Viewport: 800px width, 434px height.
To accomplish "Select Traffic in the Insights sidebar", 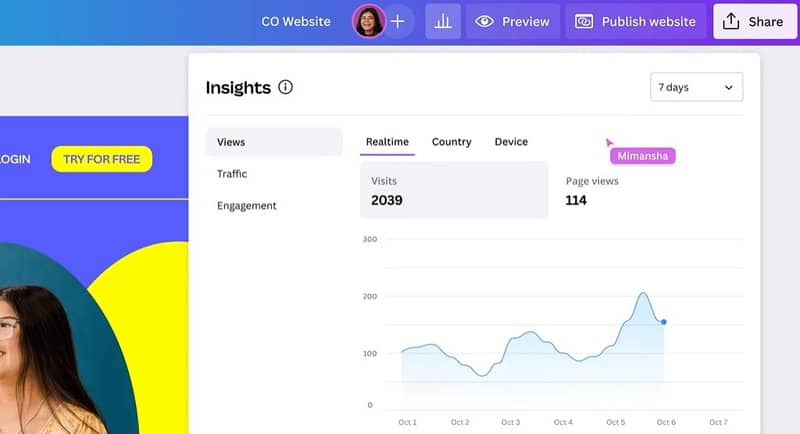I will [232, 174].
